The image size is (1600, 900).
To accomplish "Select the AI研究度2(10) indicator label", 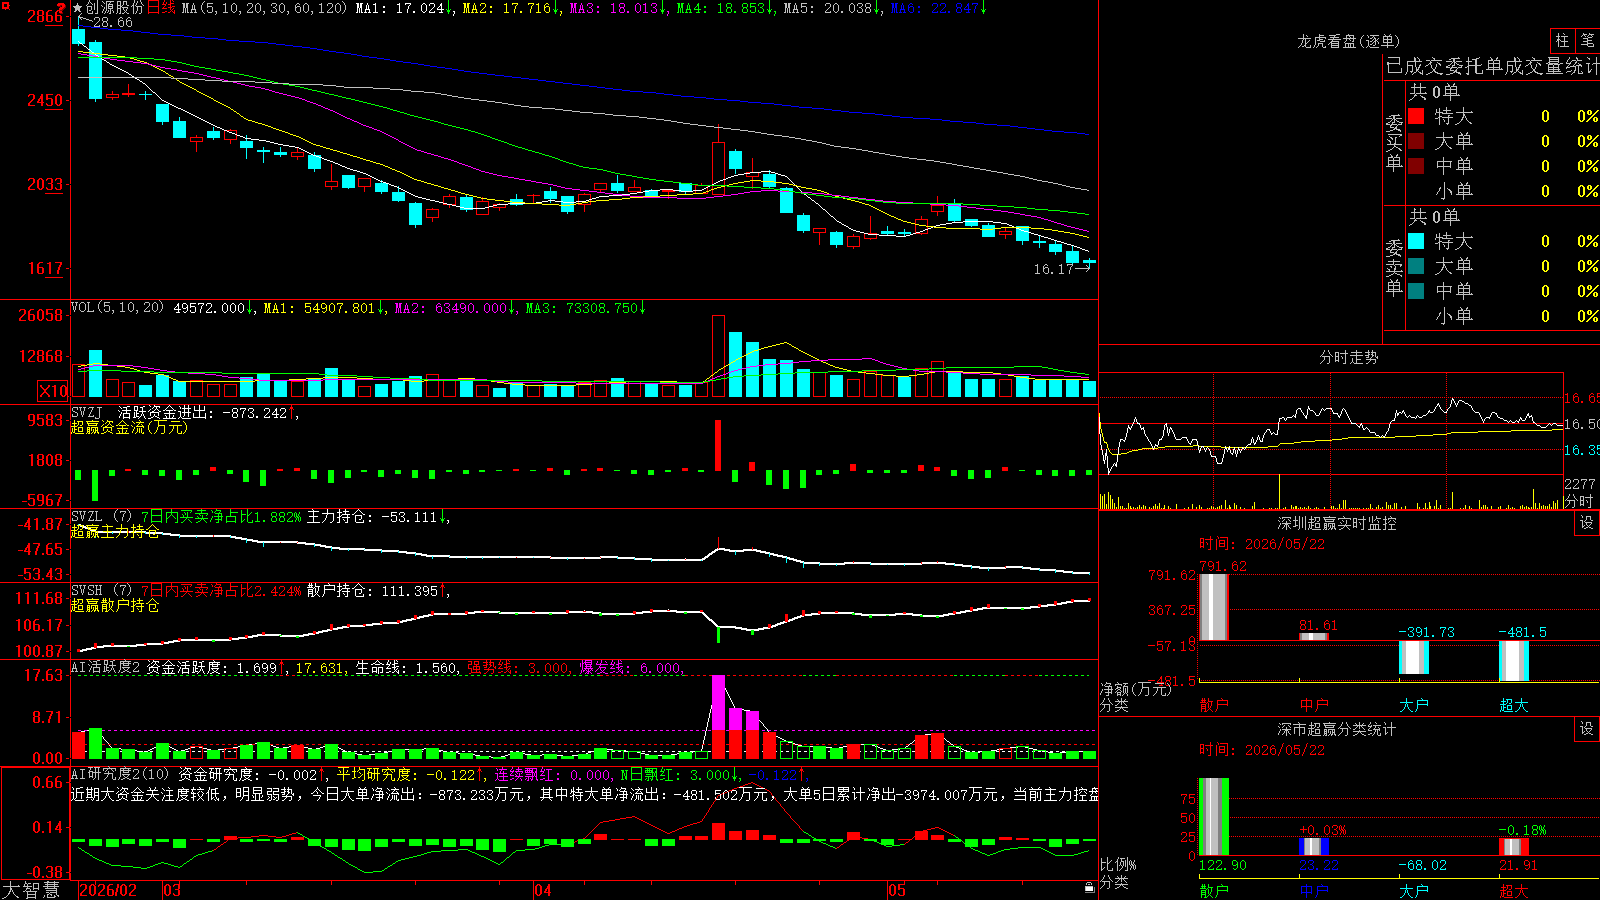I will click(120, 774).
